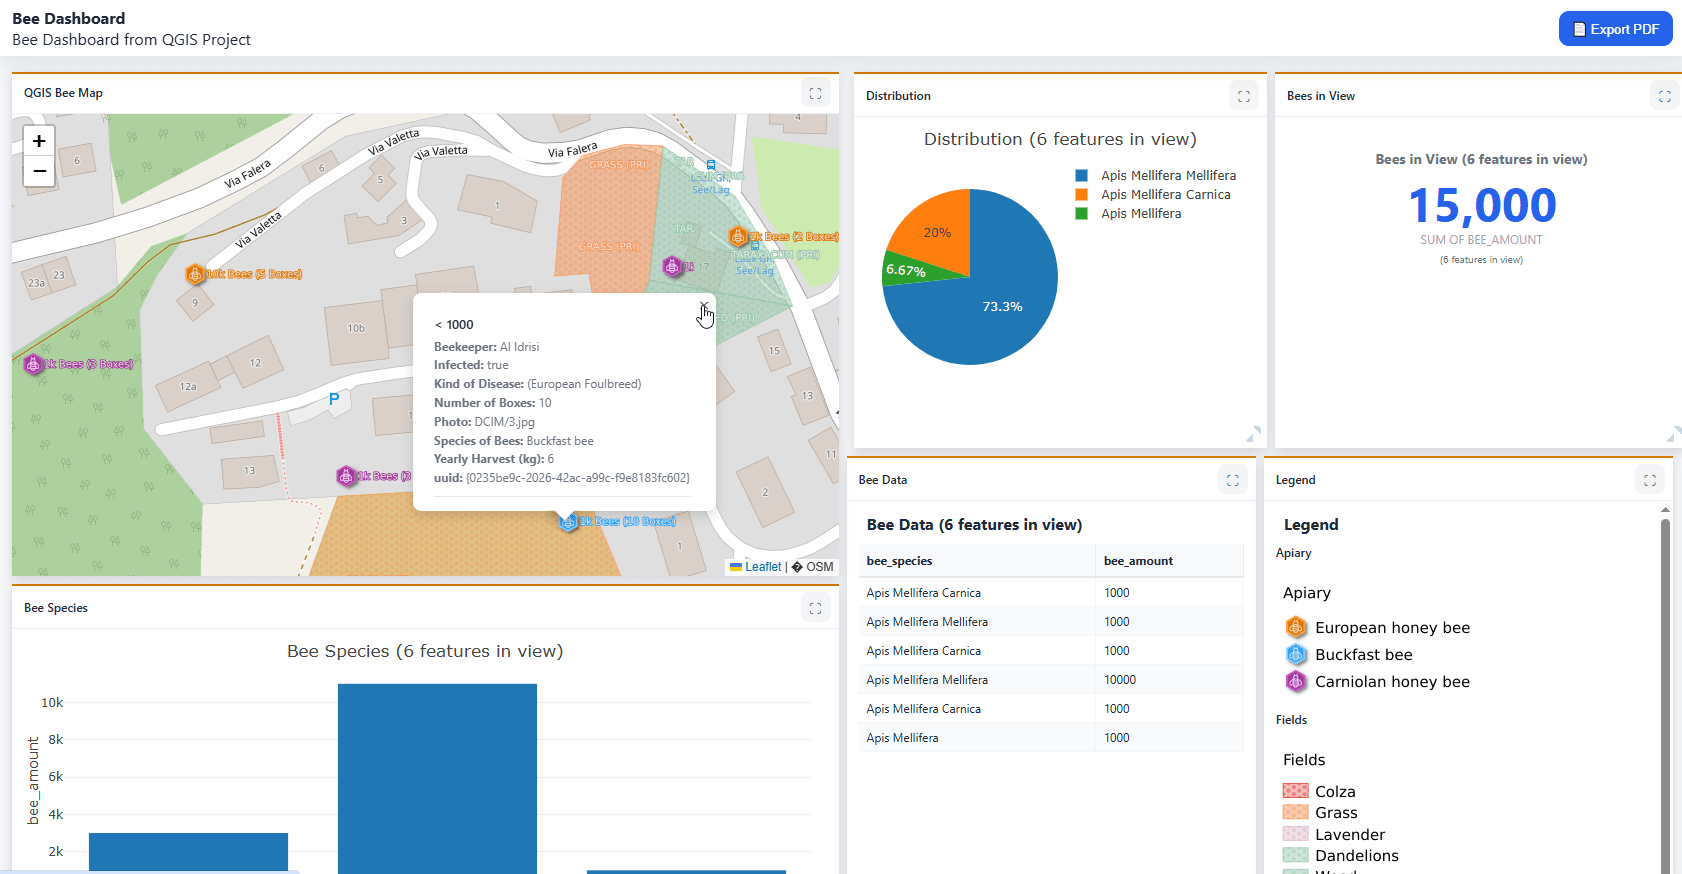
Task: Sort table by bee_amount column header
Action: (x=1138, y=561)
